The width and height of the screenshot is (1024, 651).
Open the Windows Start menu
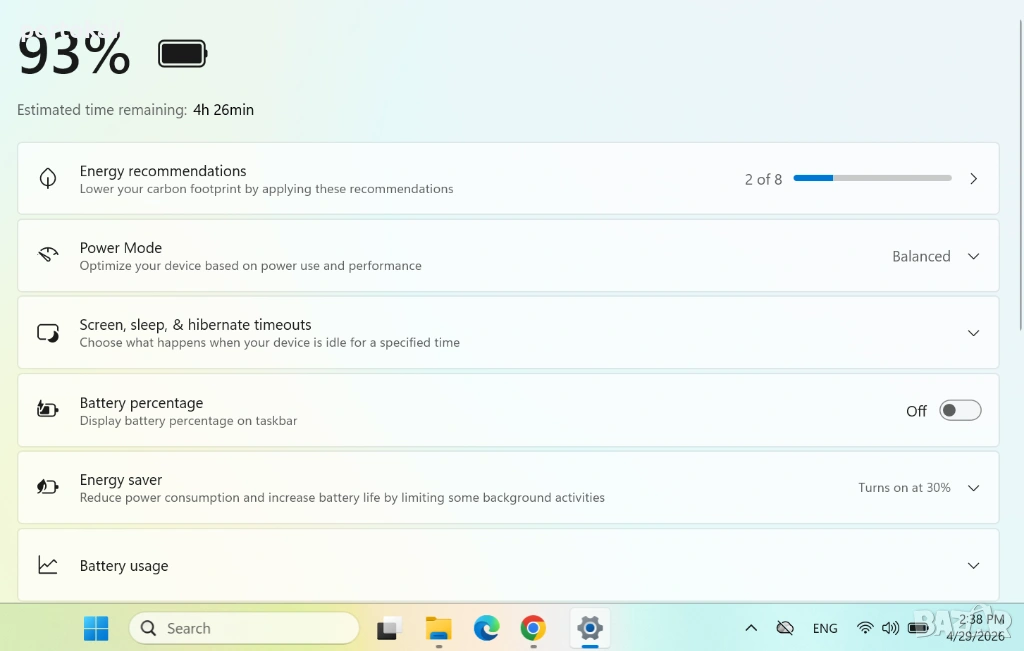tap(96, 628)
